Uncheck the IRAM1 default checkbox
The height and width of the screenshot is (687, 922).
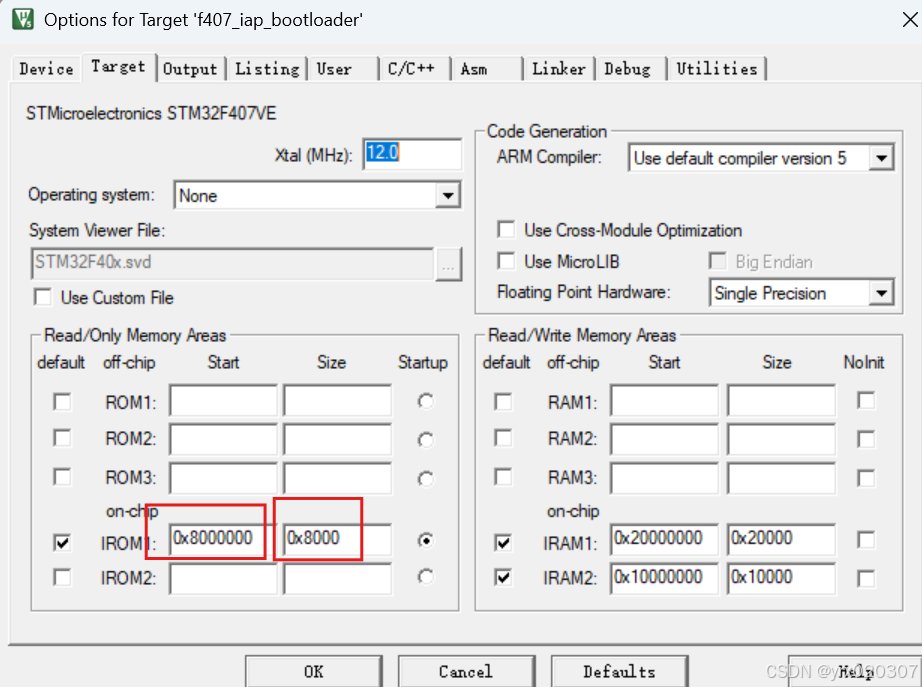[503, 542]
